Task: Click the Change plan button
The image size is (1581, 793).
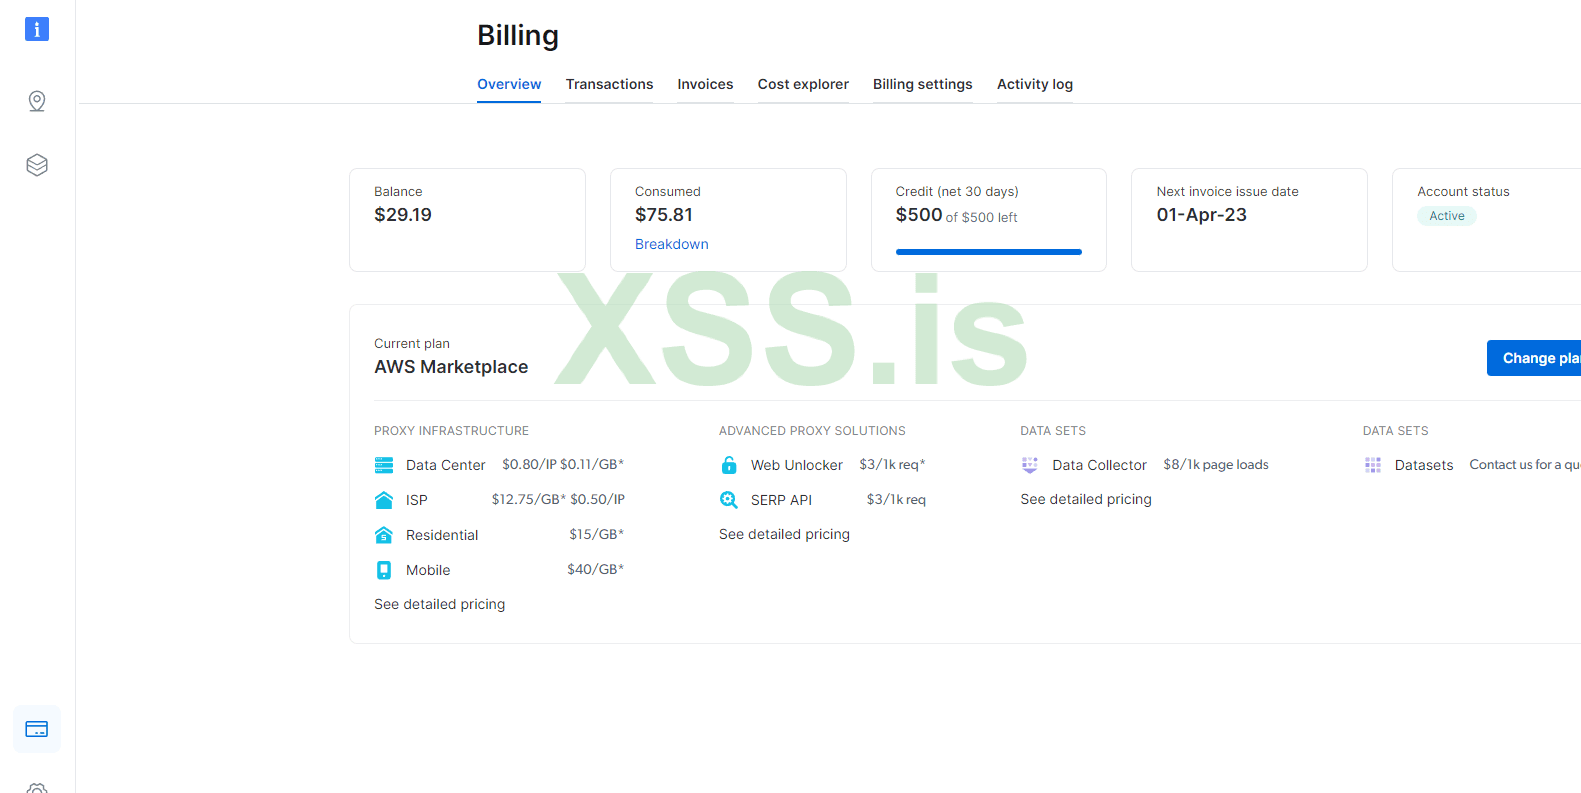Action: click(1535, 358)
